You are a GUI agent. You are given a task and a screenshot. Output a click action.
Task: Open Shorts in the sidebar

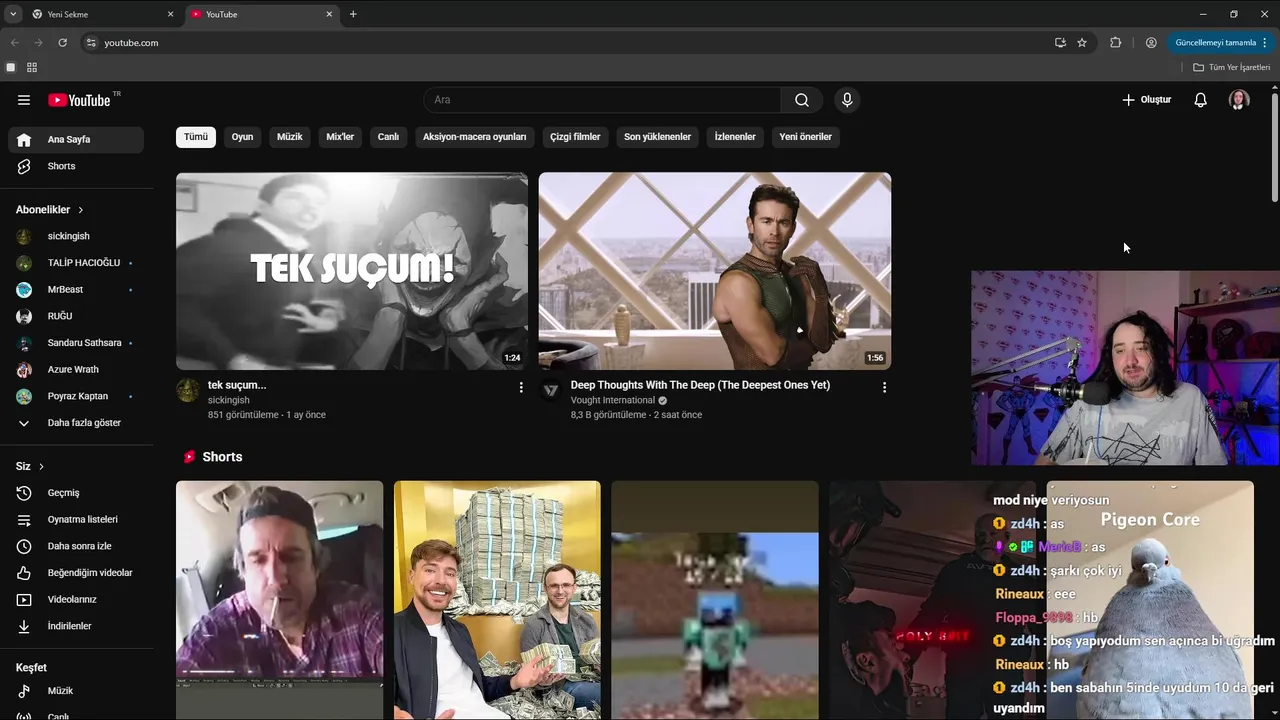click(x=76, y=166)
